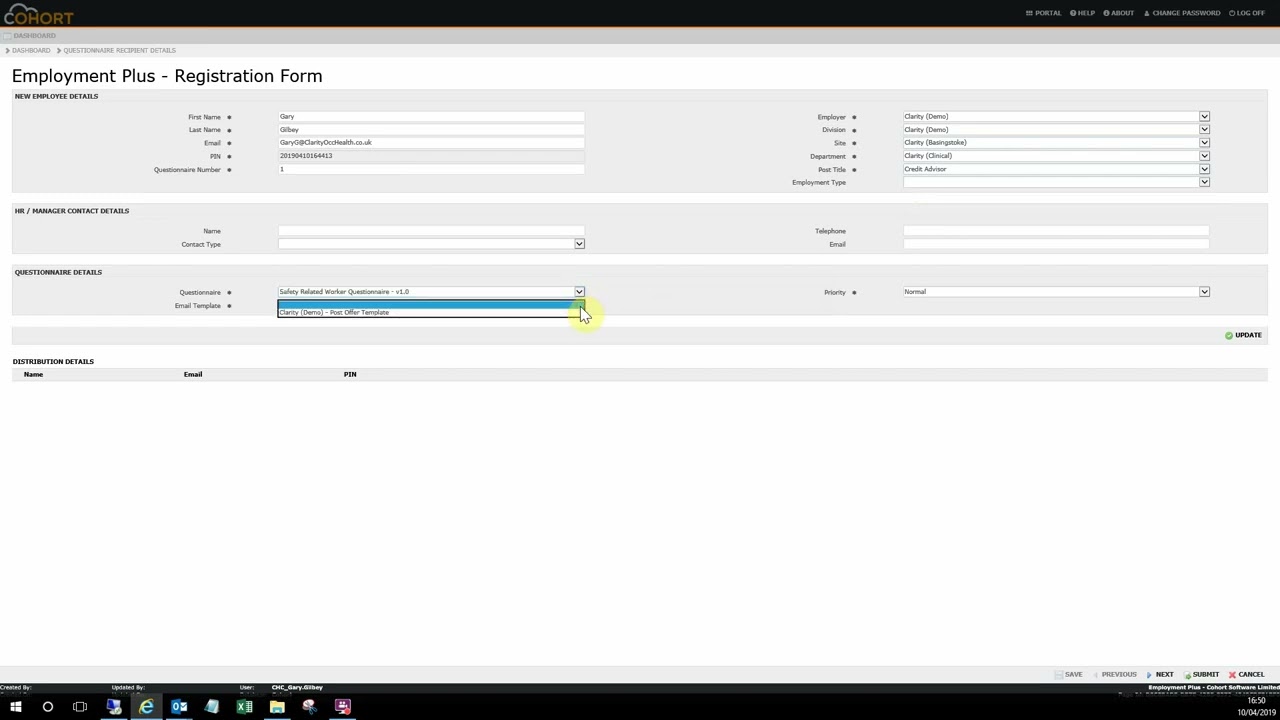The width and height of the screenshot is (1280, 720).
Task: Switch to Internet Explorer in taskbar
Action: [x=146, y=707]
